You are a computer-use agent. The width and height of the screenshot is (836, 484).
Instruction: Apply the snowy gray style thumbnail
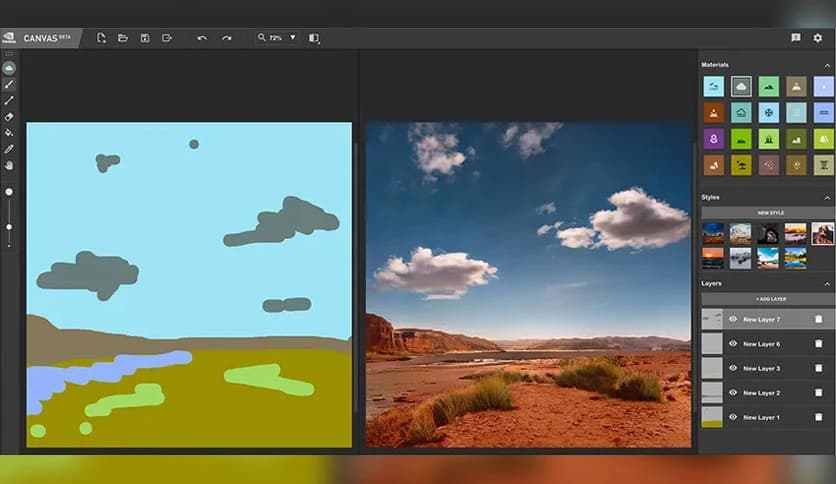click(x=741, y=259)
